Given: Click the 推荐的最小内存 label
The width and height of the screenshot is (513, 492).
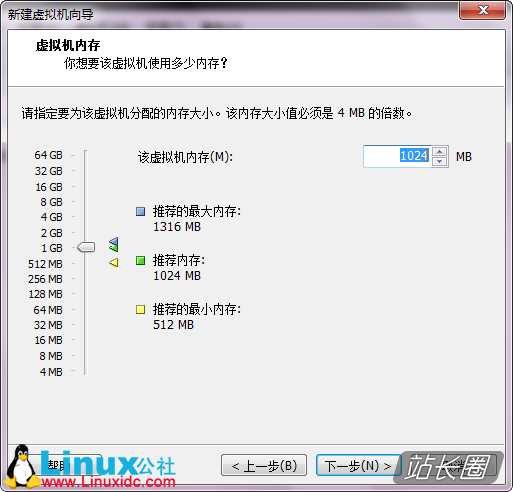Looking at the screenshot, I should 197,309.
